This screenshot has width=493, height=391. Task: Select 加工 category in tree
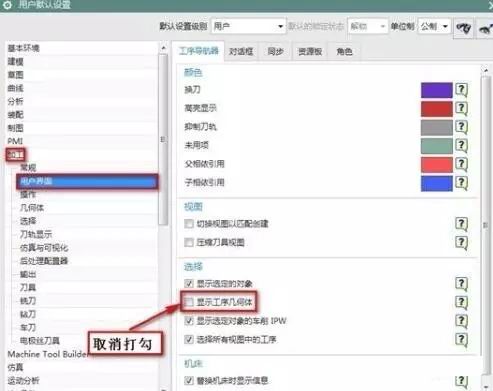(15, 155)
